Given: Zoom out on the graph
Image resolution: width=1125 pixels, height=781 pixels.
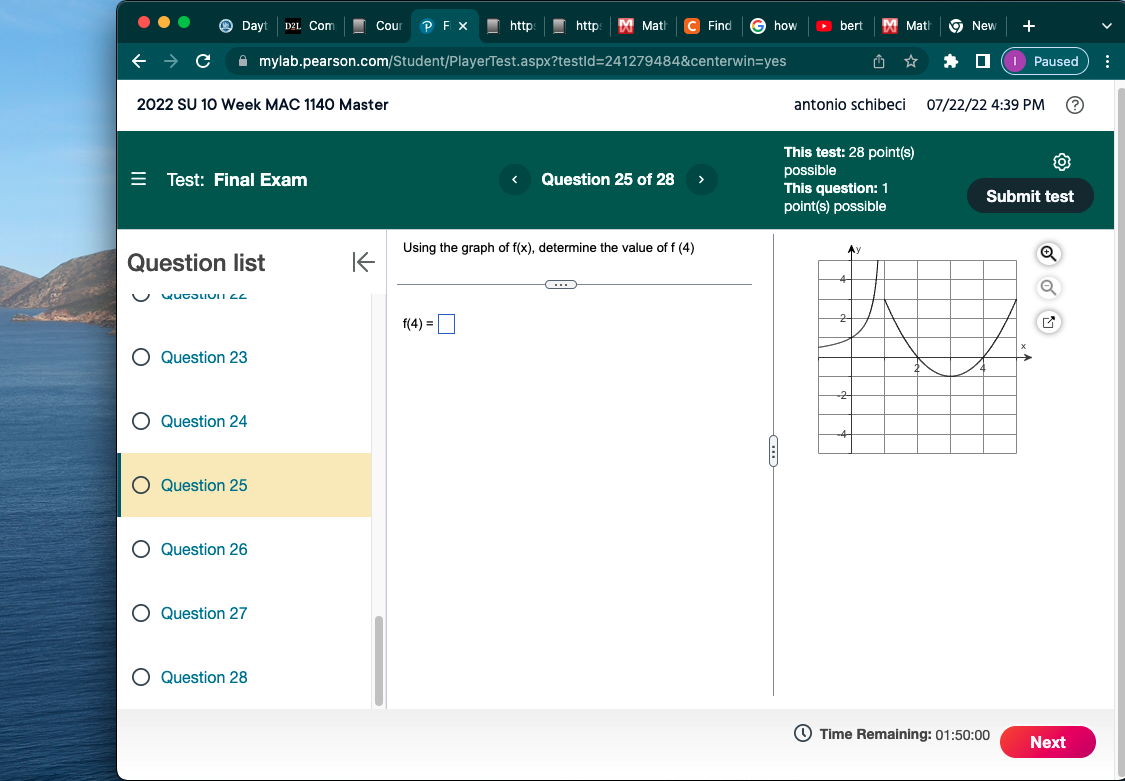Looking at the screenshot, I should click(1048, 288).
